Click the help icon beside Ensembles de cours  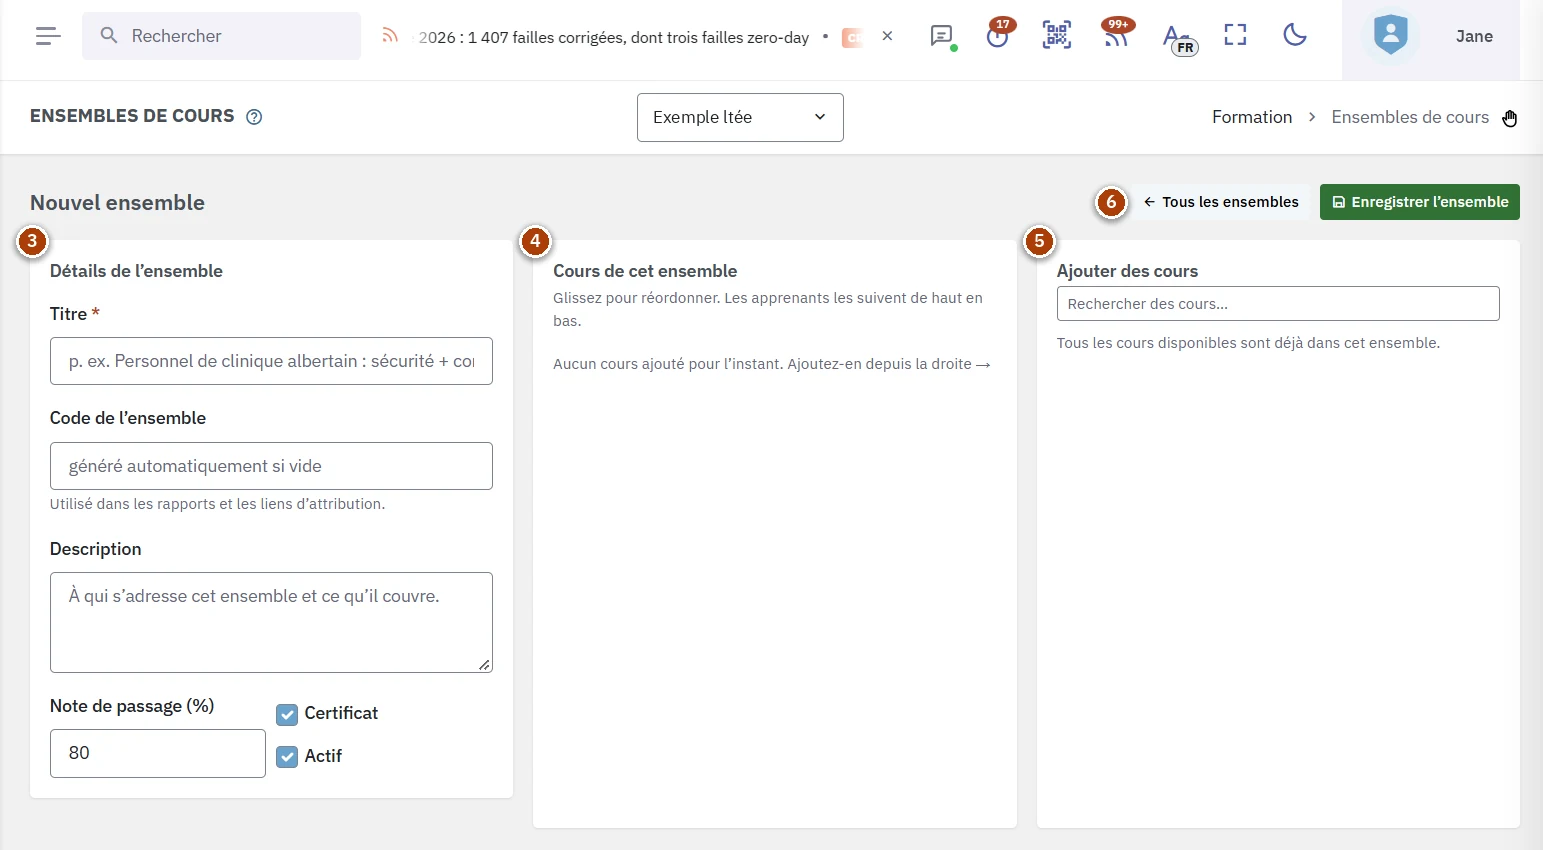coord(254,117)
